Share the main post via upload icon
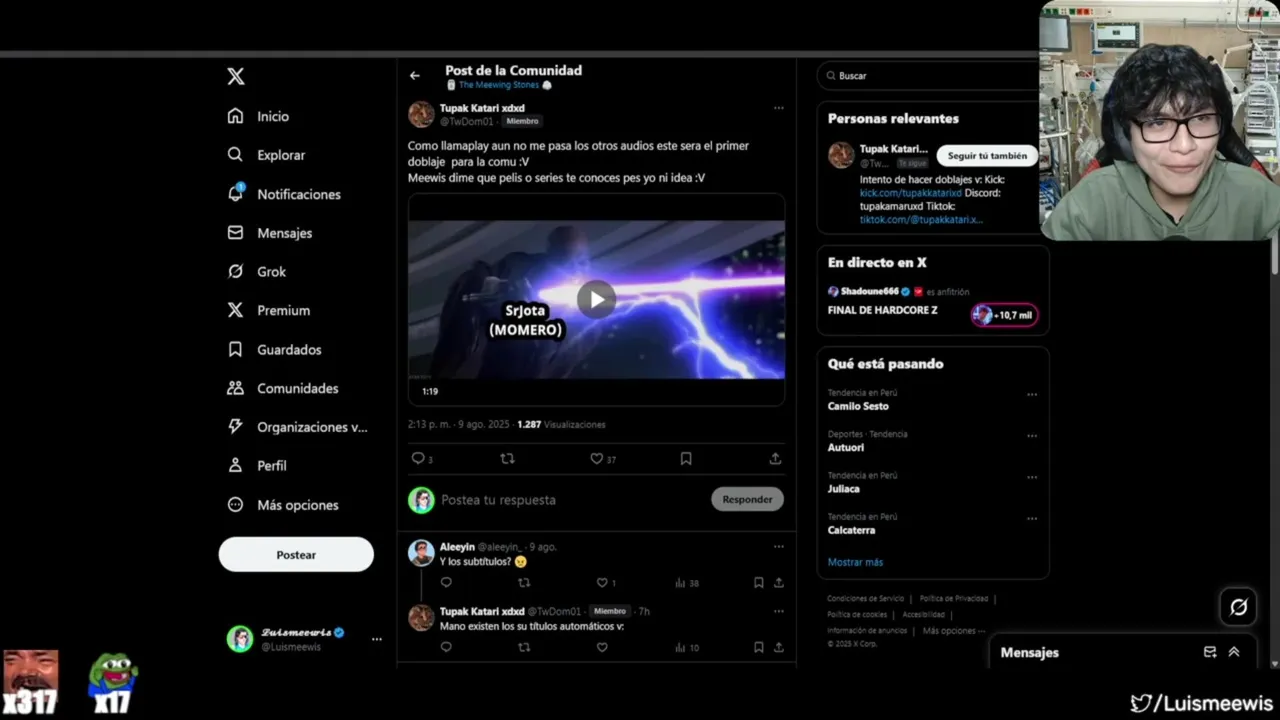Image resolution: width=1280 pixels, height=720 pixels. point(775,459)
